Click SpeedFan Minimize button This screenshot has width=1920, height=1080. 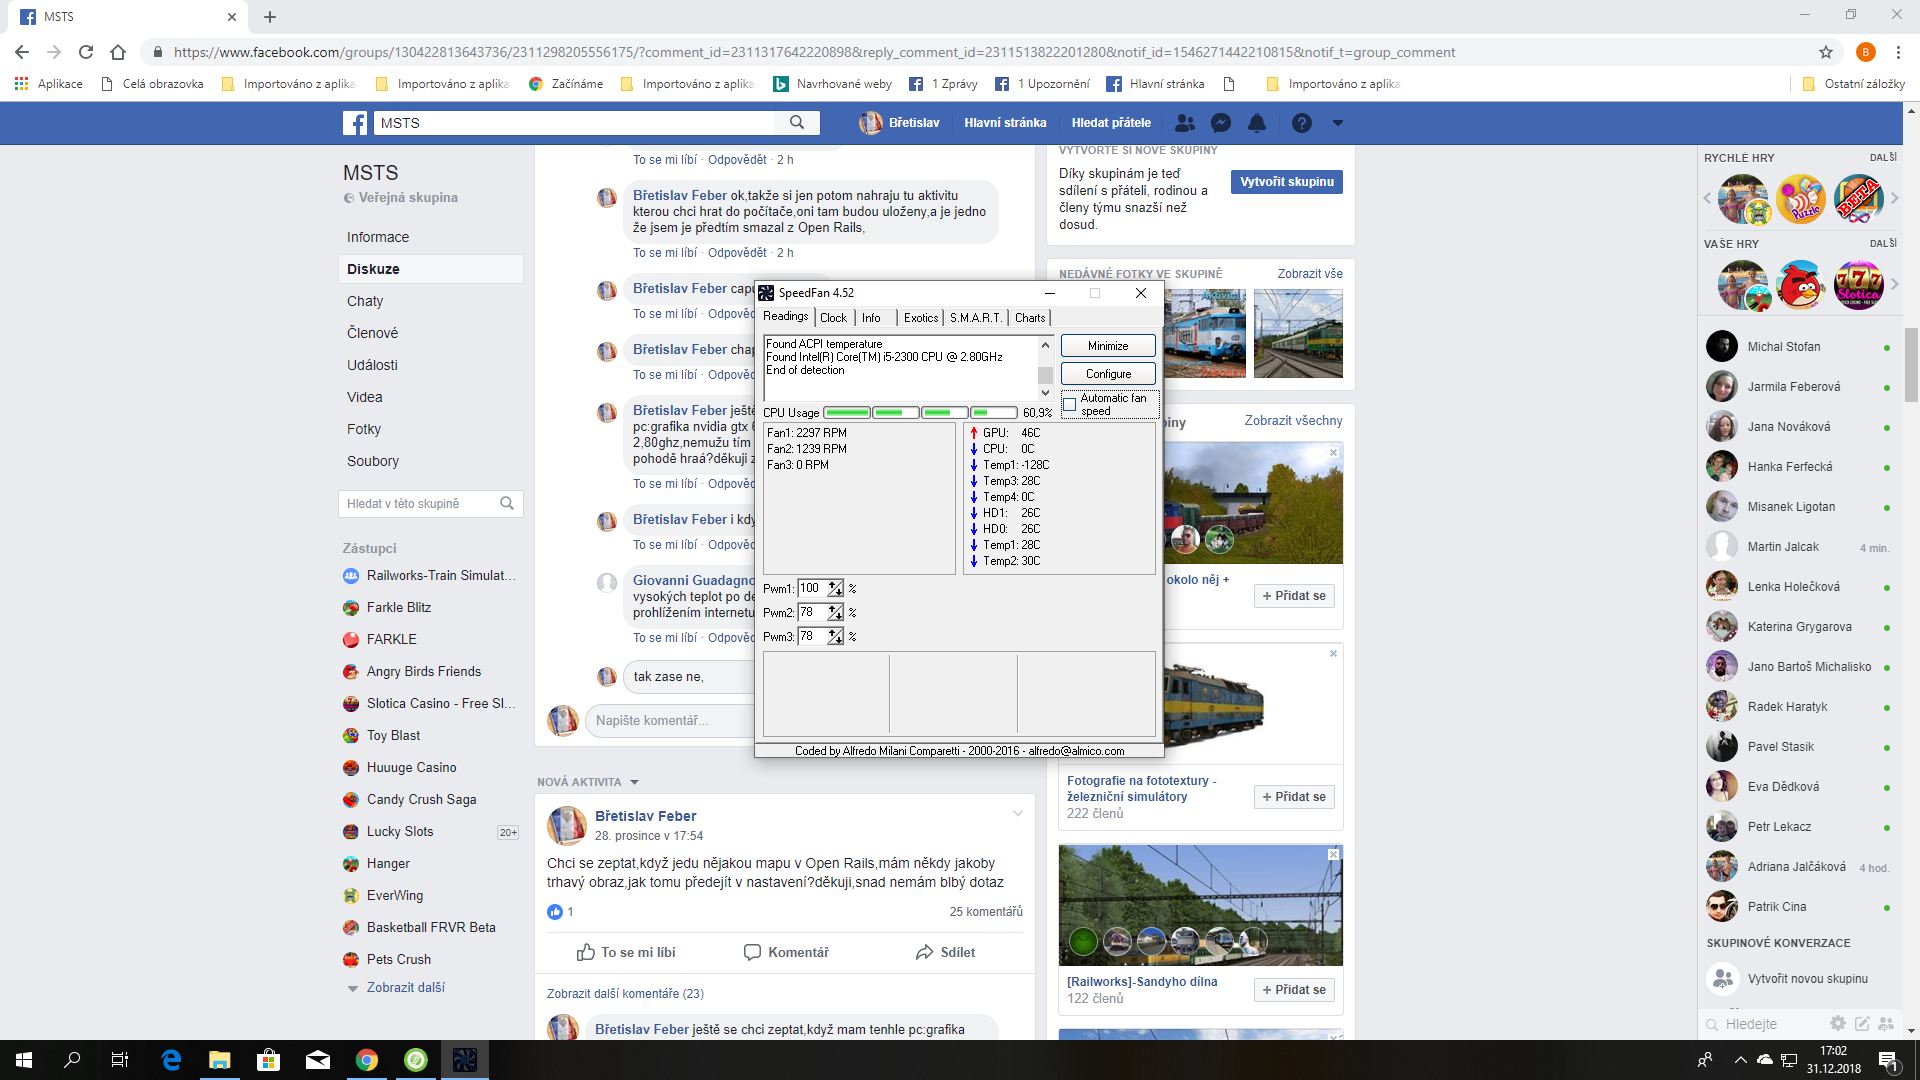(1108, 346)
